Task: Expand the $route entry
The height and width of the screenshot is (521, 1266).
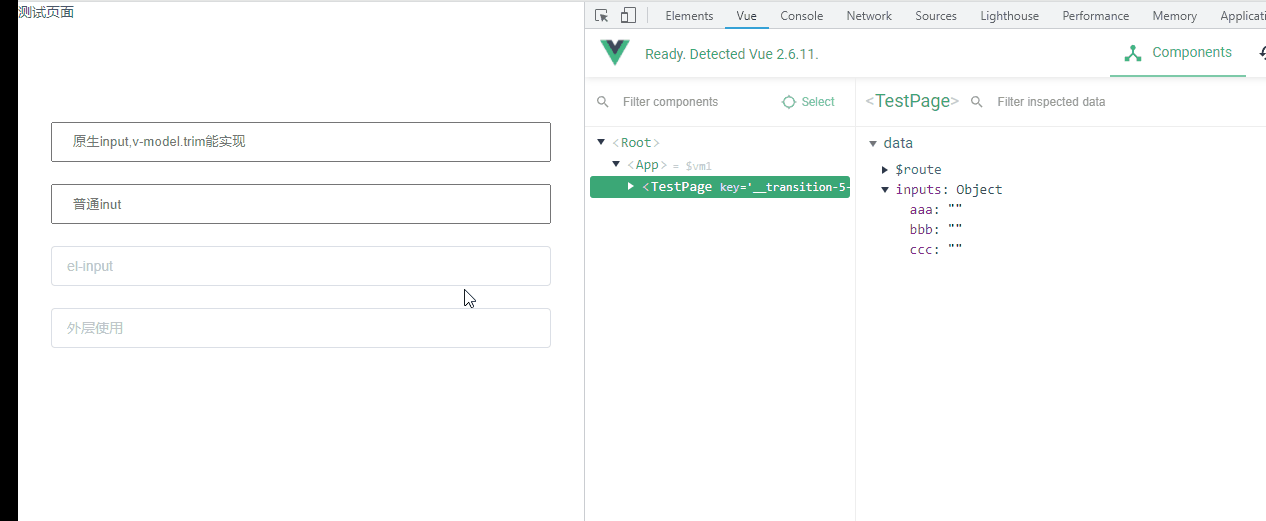Action: 885,170
